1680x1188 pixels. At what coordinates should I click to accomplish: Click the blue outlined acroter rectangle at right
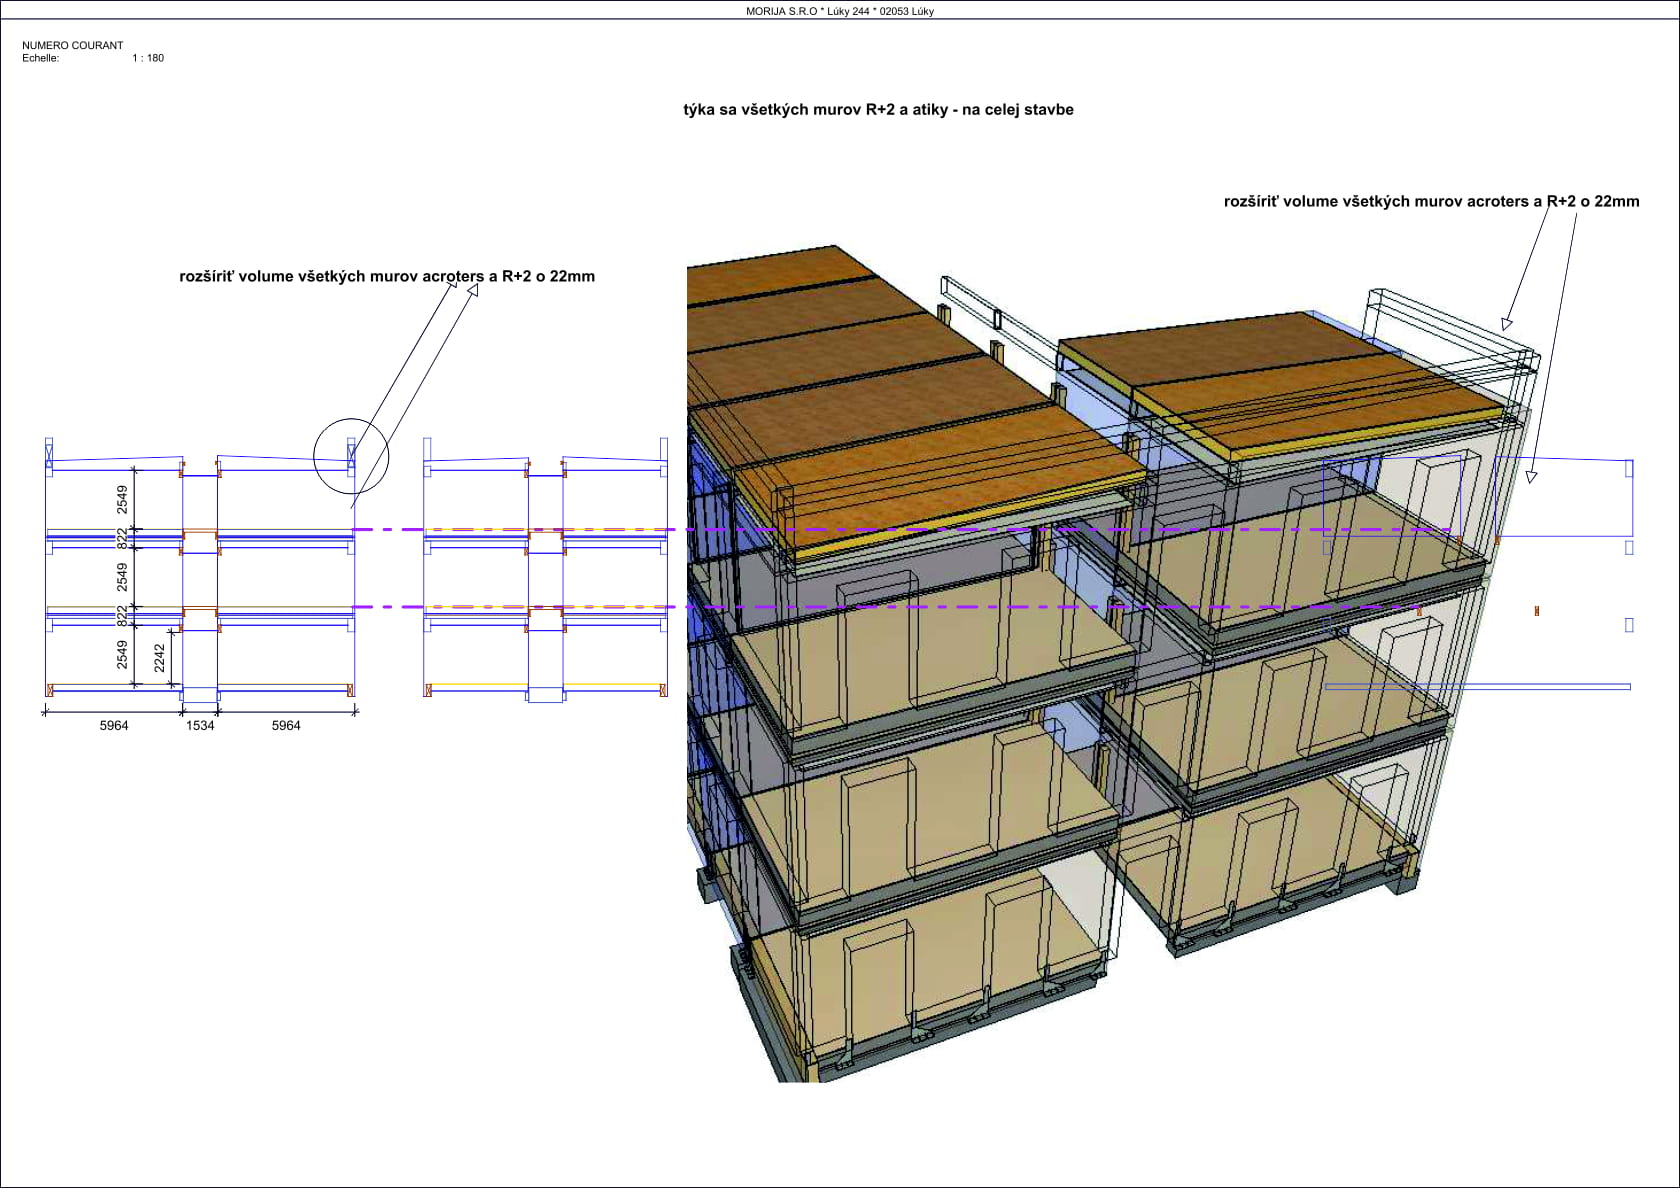click(1563, 497)
